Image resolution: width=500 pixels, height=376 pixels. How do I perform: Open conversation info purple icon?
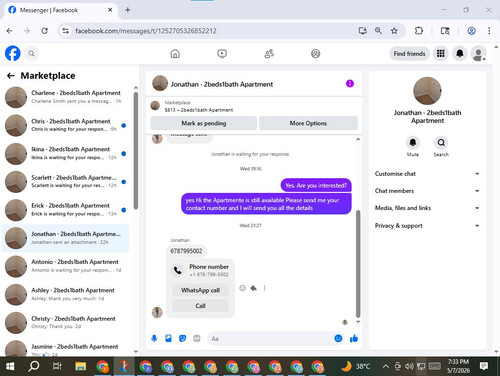[x=350, y=84]
